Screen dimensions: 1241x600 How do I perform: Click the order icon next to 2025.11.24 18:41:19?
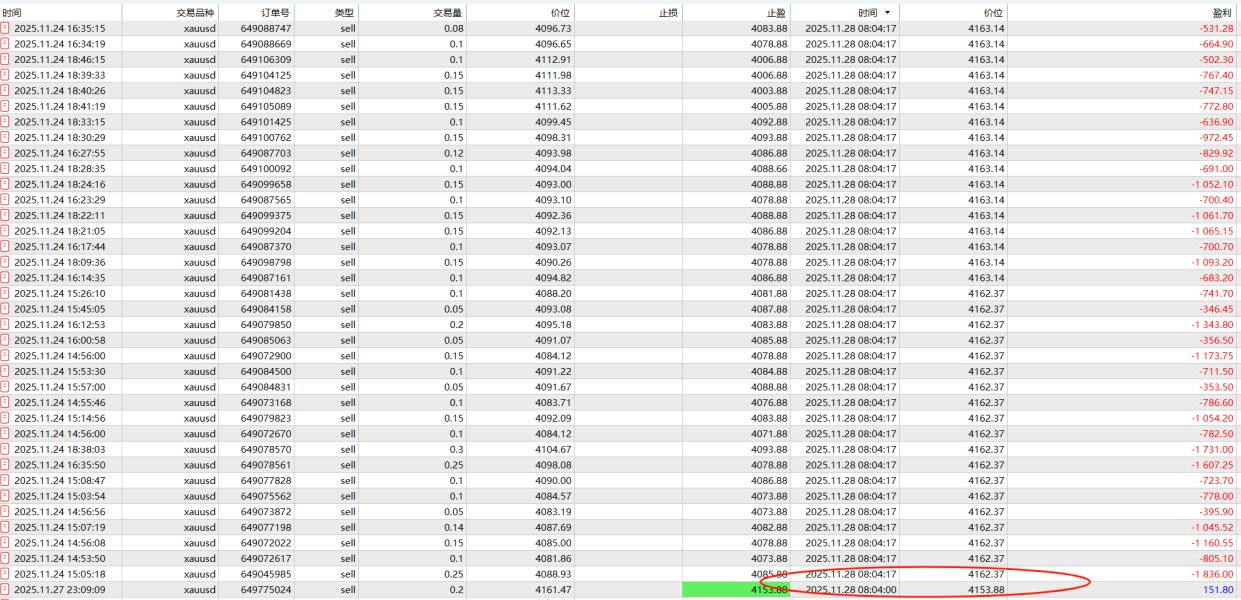pyautogui.click(x=5, y=106)
